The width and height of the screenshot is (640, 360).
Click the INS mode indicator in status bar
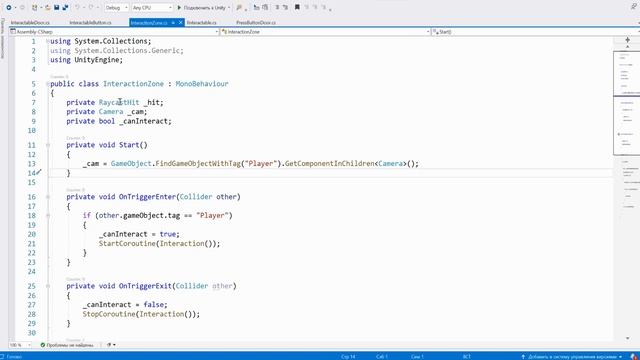pos(467,357)
